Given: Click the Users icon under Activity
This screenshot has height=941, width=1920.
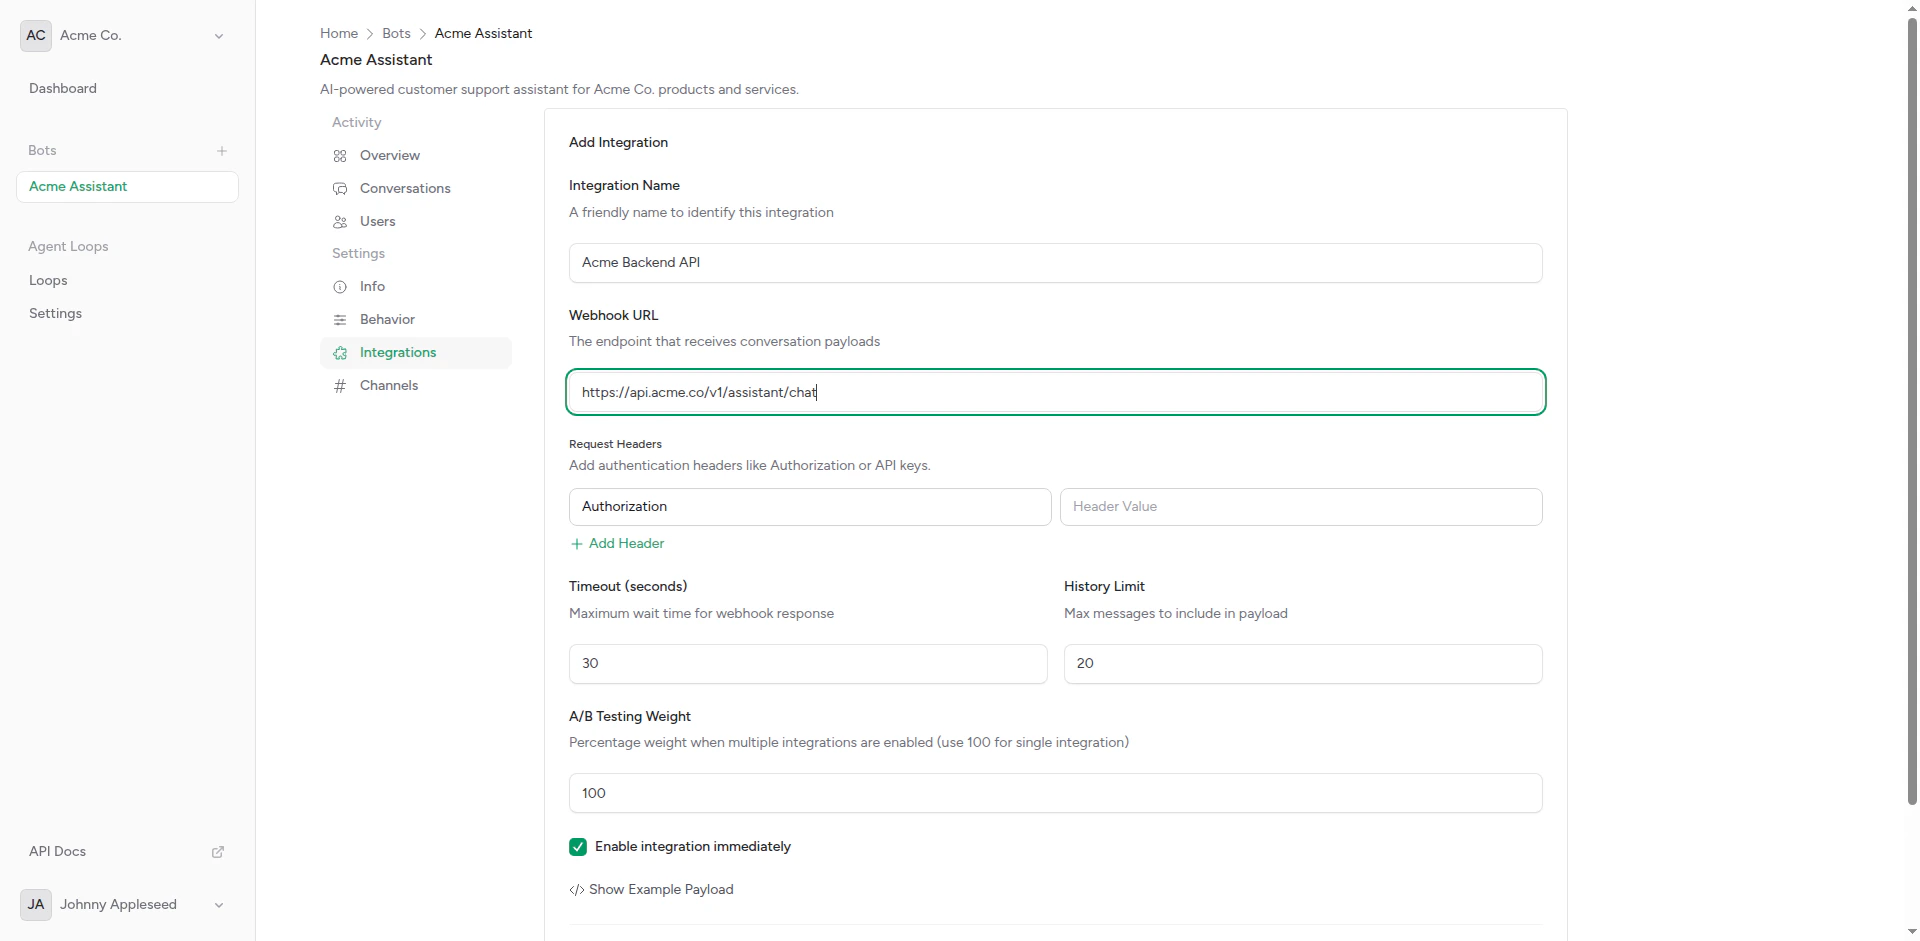Looking at the screenshot, I should [x=340, y=222].
